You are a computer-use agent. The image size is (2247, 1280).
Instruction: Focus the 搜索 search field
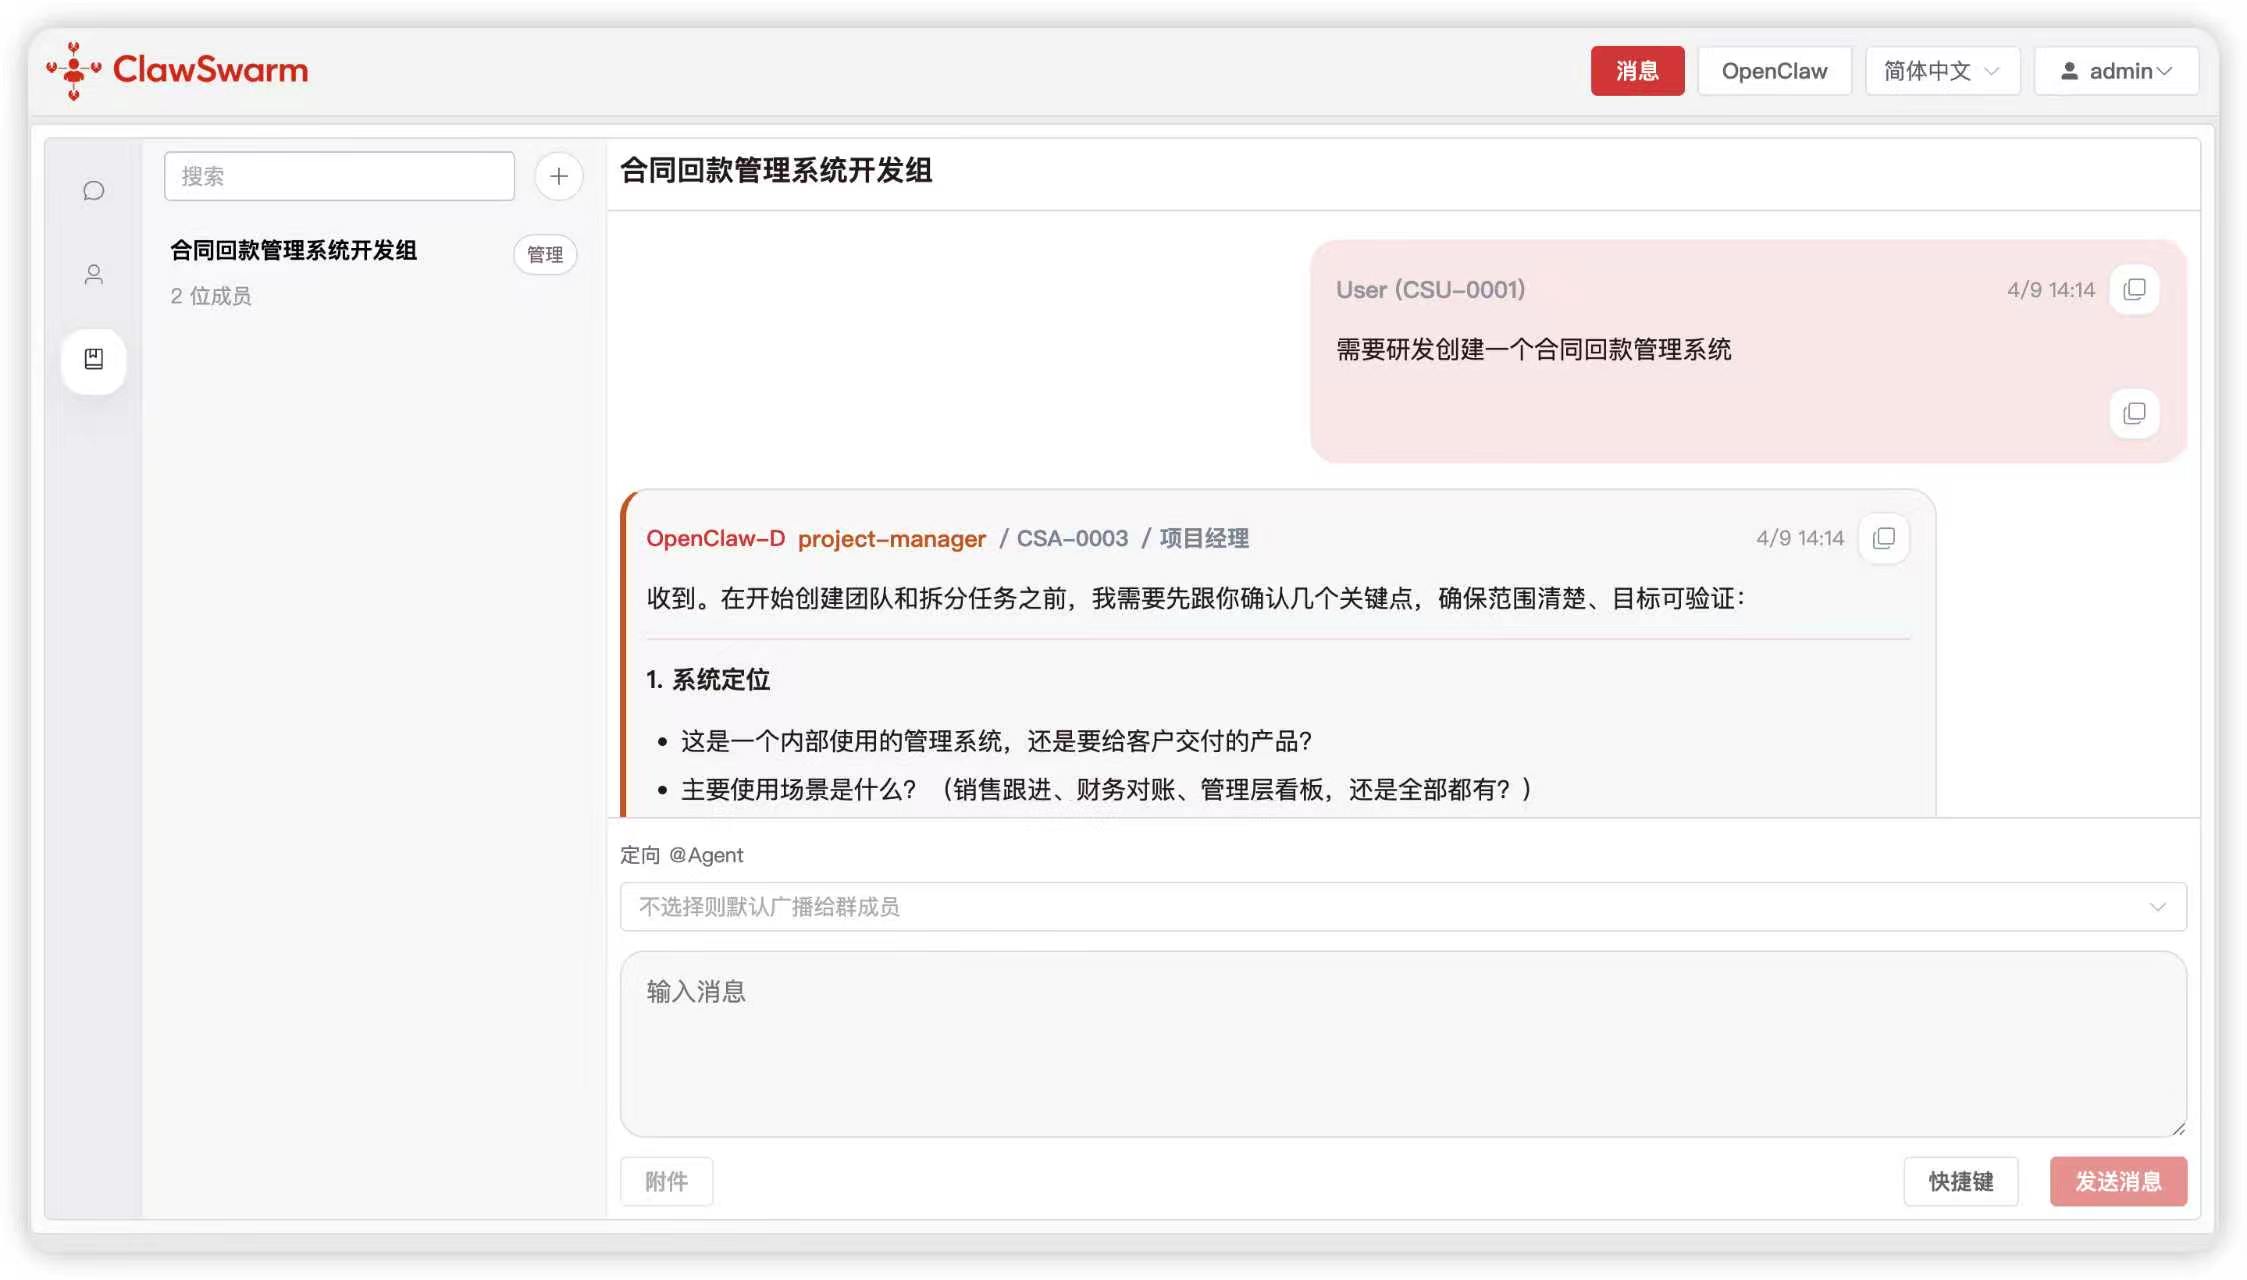click(x=339, y=177)
